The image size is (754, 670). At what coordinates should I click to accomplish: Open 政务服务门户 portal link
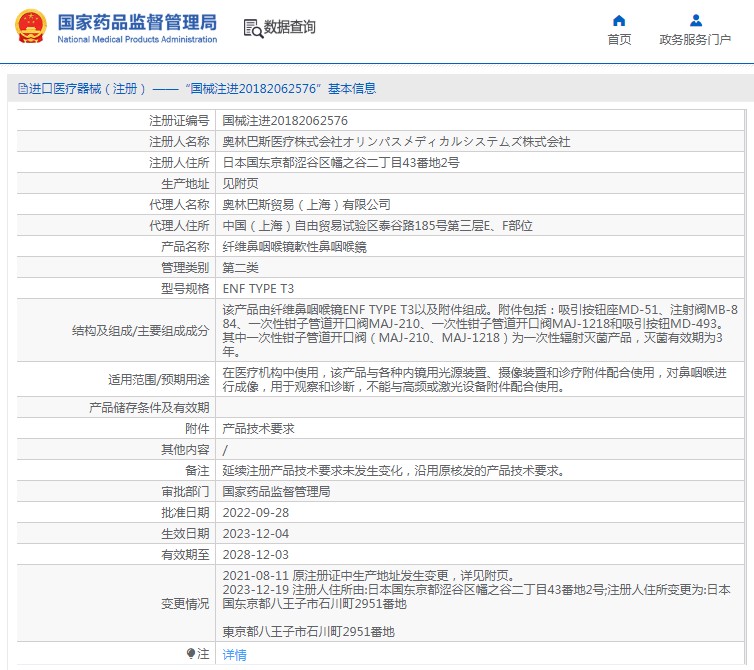(x=695, y=39)
